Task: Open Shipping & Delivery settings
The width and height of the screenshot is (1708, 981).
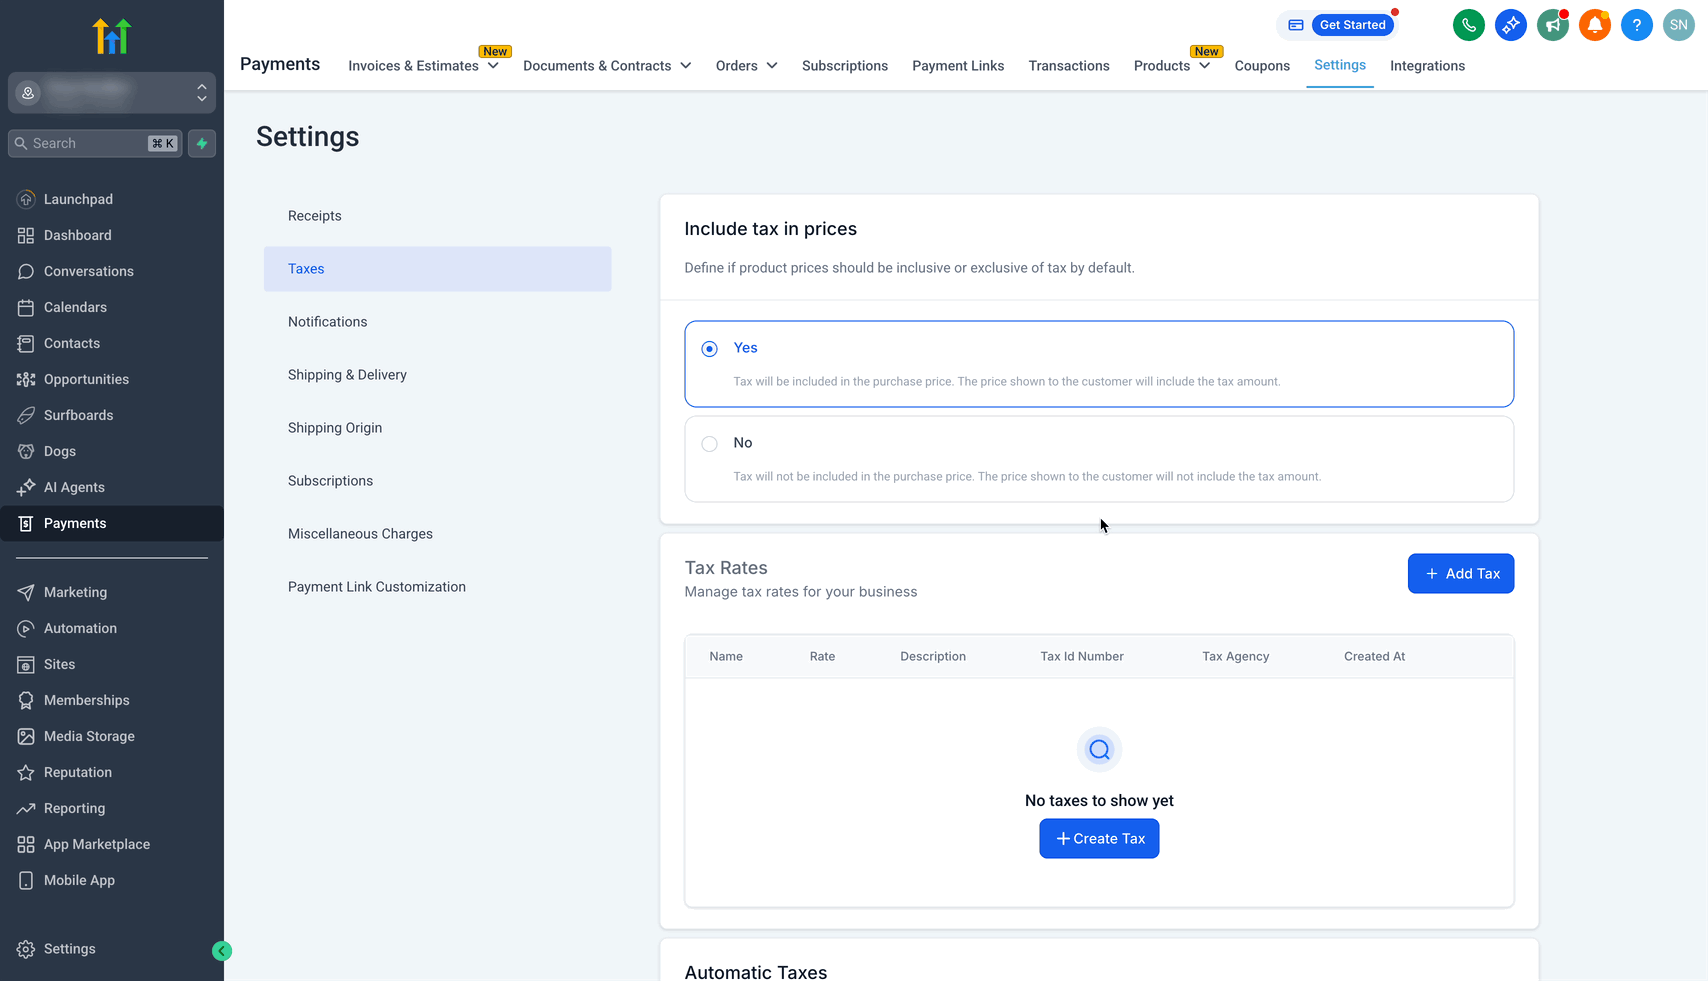Action: (438, 375)
